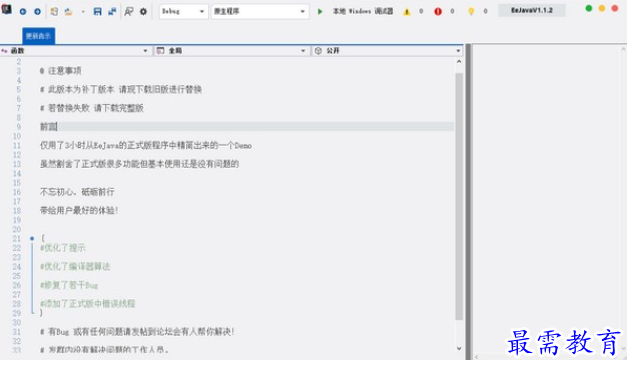Click line 7 text '若替换失败 请下载完整版'
The width and height of the screenshot is (629, 374).
pos(96,108)
